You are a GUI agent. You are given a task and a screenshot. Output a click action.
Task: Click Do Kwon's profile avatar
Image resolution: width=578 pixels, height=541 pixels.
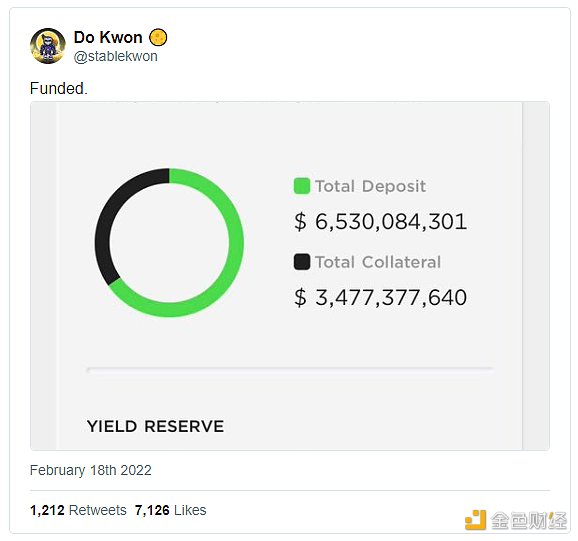[48, 46]
